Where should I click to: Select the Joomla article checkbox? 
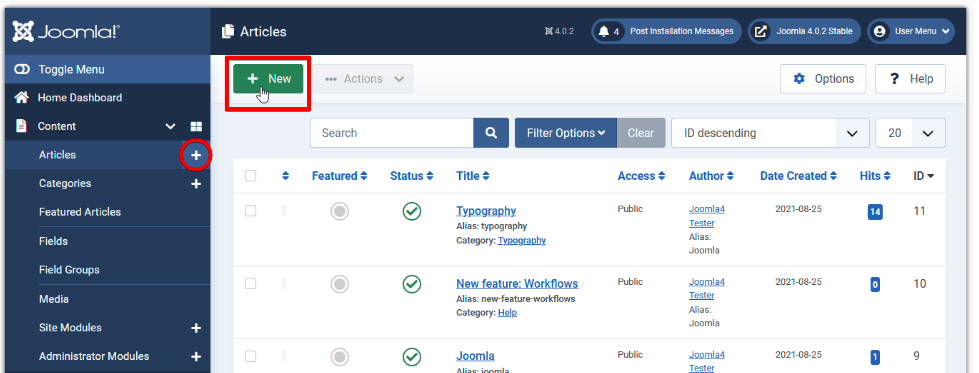(x=250, y=356)
